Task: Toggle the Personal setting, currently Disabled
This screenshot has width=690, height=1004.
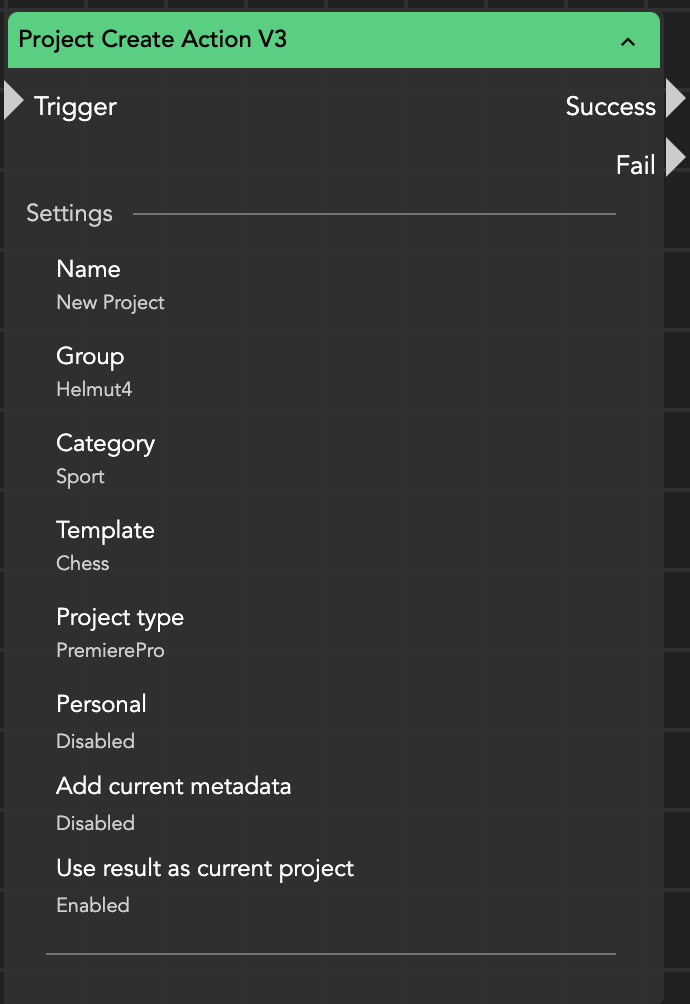Action: coord(95,741)
